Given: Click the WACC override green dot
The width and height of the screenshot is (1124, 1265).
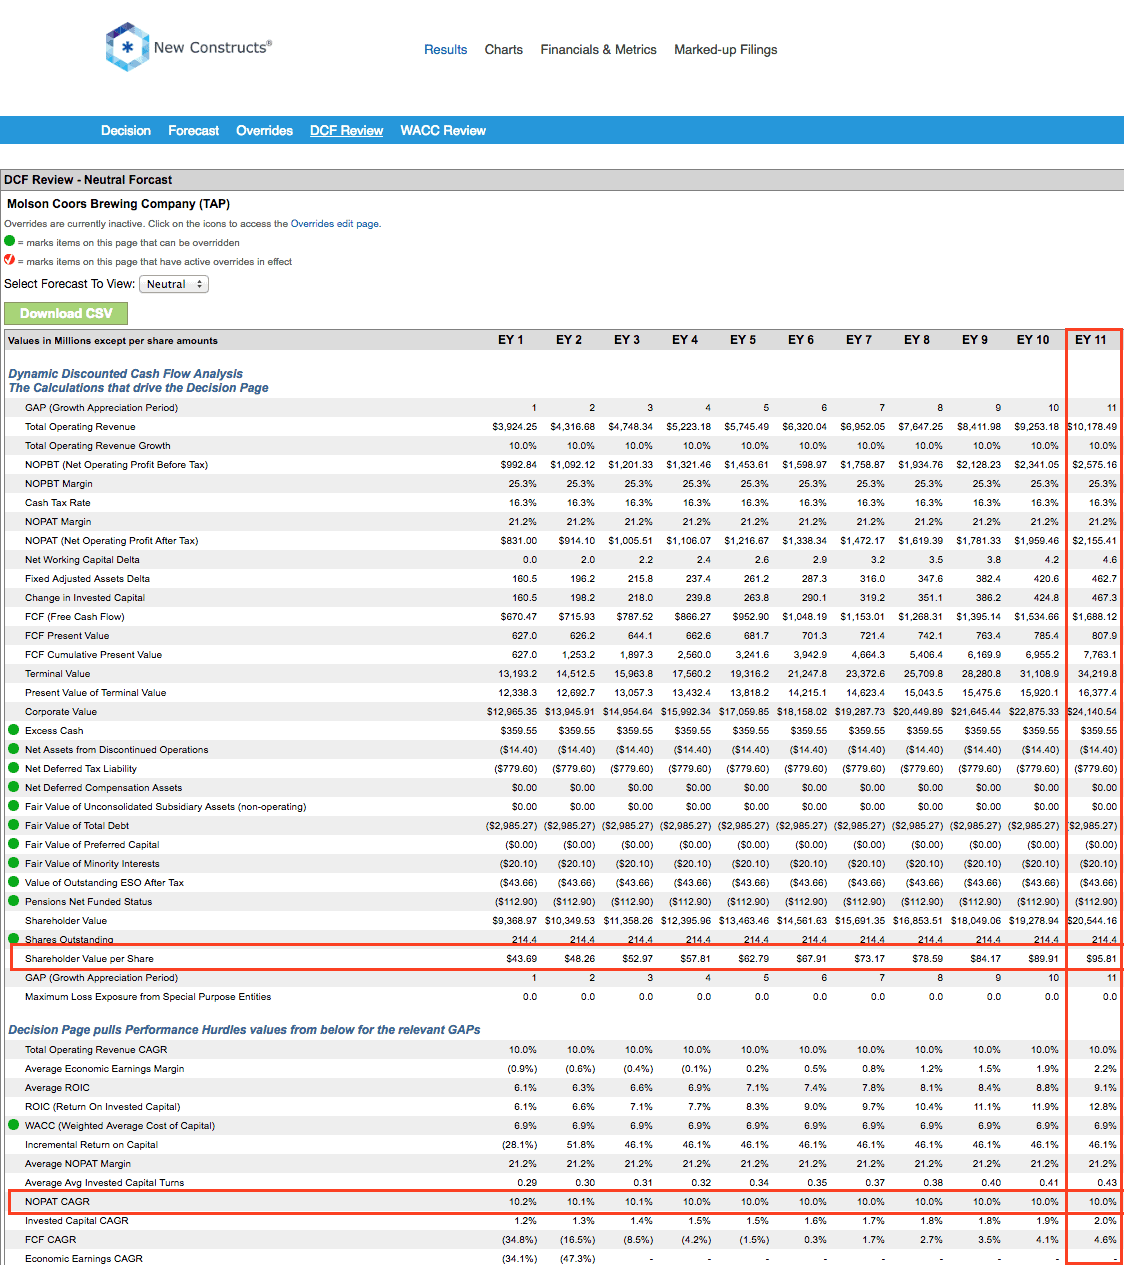Looking at the screenshot, I should point(14,1125).
